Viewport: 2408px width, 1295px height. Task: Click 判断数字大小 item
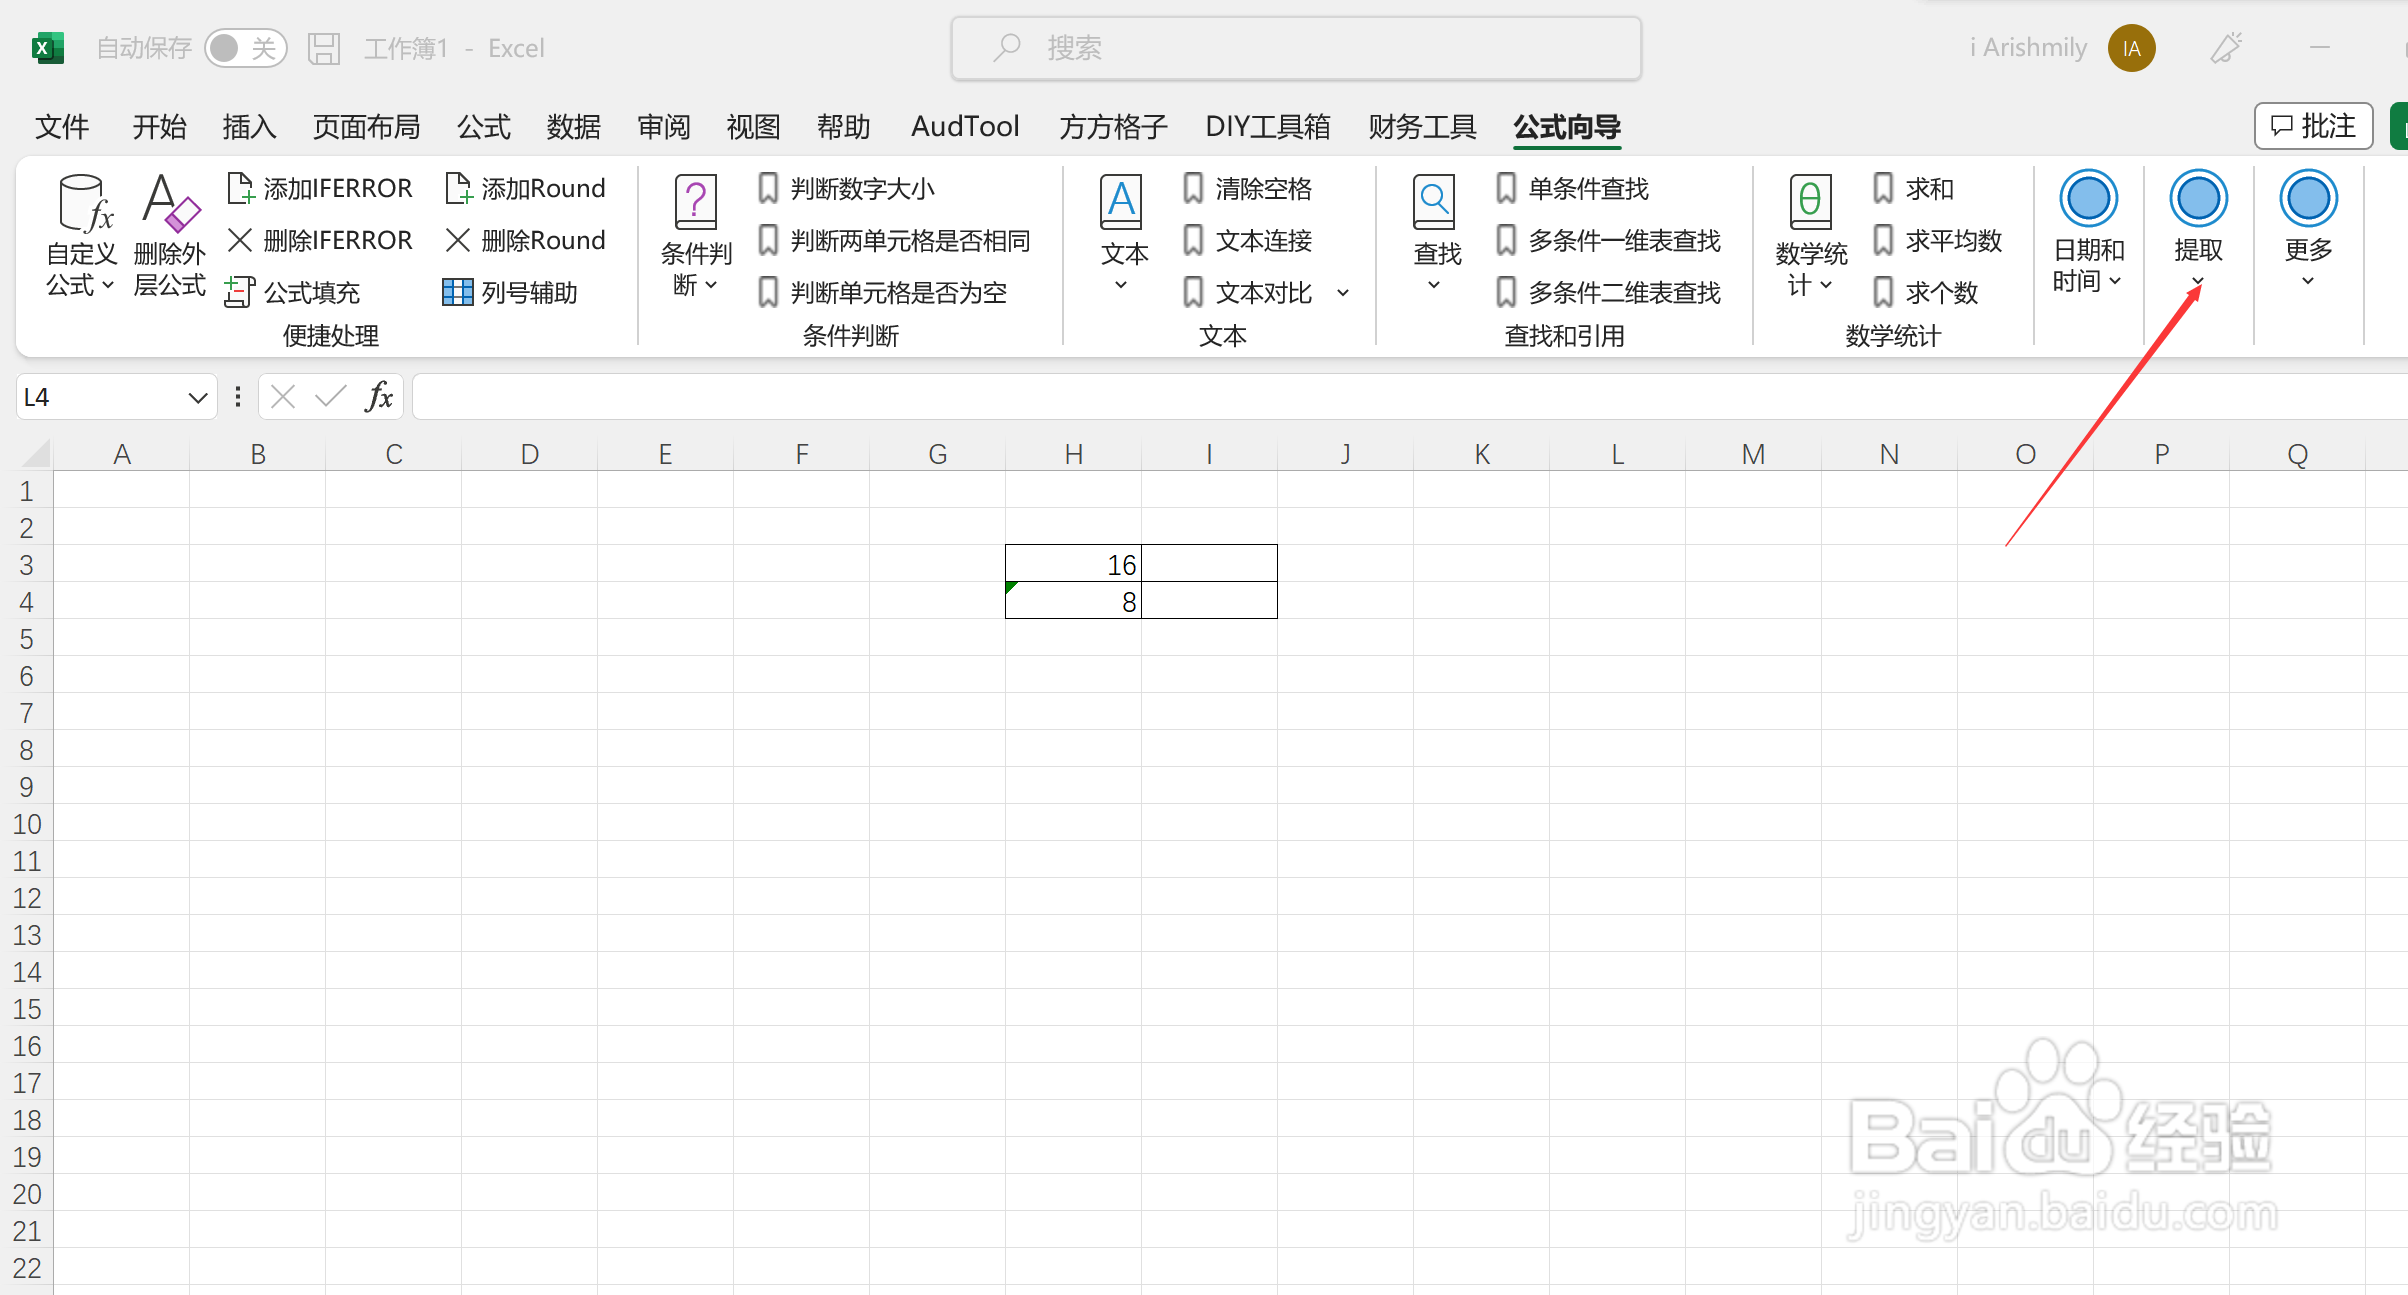point(846,188)
